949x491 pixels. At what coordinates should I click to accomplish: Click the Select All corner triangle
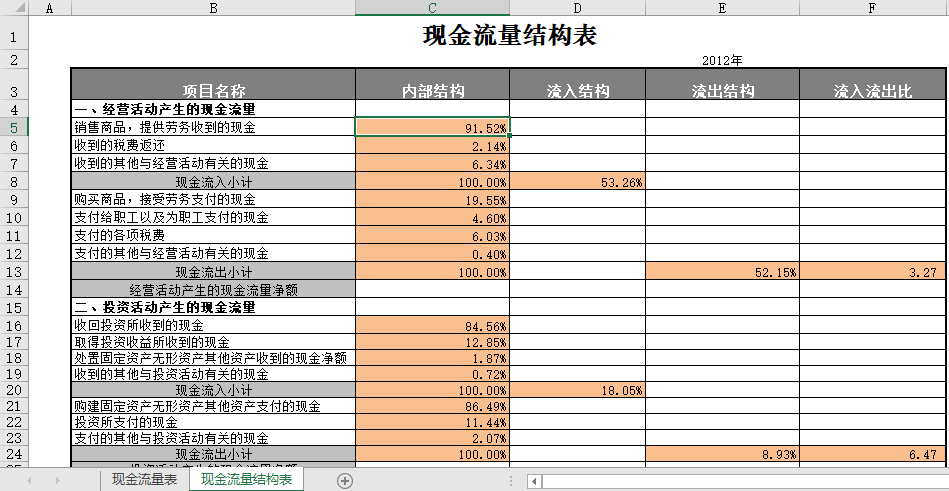point(14,8)
